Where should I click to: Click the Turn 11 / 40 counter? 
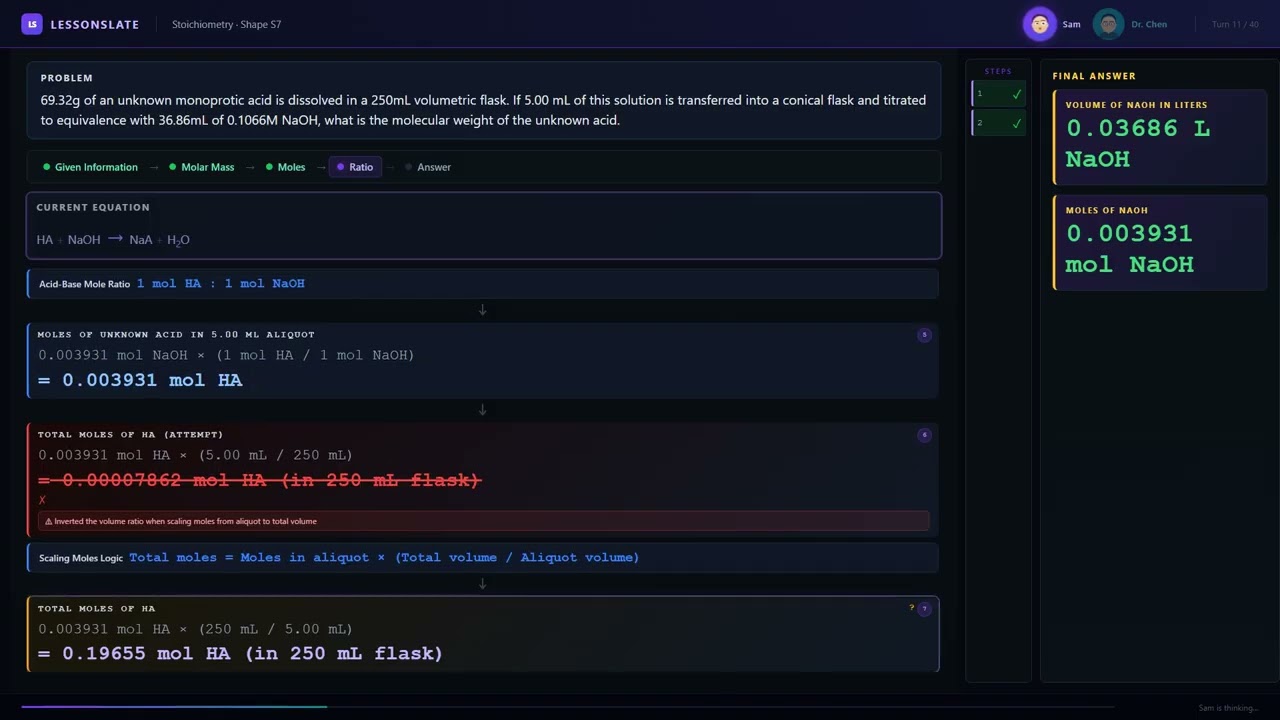(x=1235, y=24)
